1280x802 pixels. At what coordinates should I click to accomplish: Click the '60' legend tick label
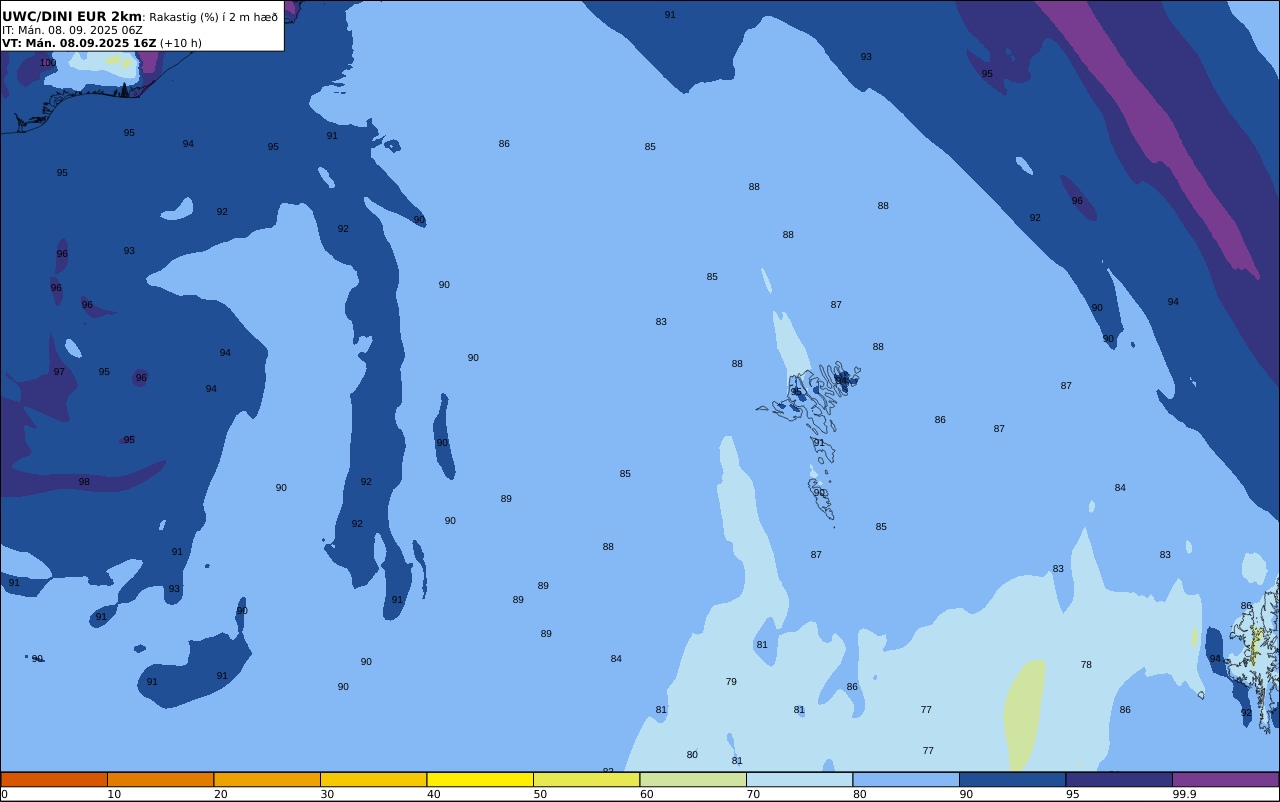click(646, 794)
